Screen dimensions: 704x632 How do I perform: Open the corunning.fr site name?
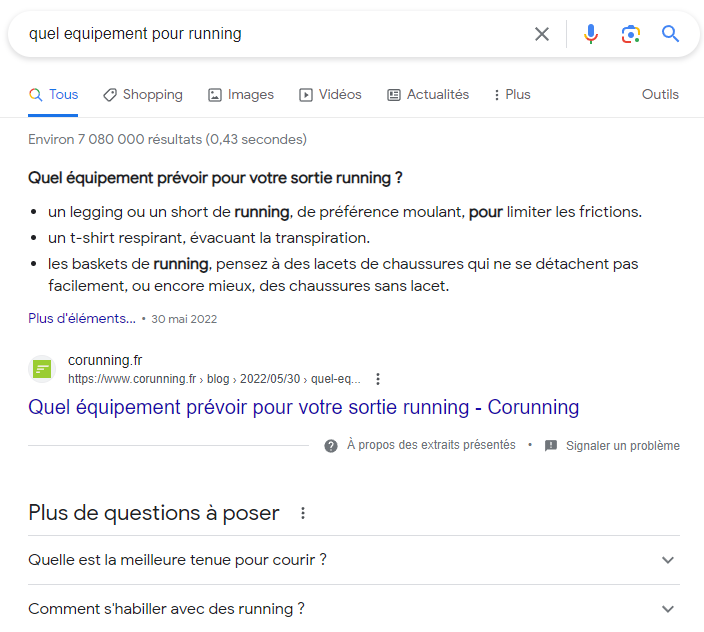tap(105, 360)
